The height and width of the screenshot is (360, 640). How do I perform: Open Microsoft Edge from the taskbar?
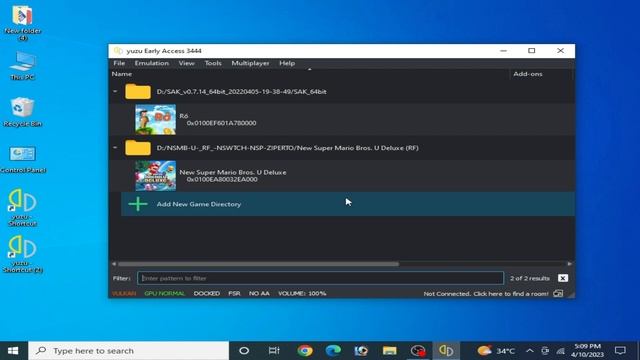[333, 351]
